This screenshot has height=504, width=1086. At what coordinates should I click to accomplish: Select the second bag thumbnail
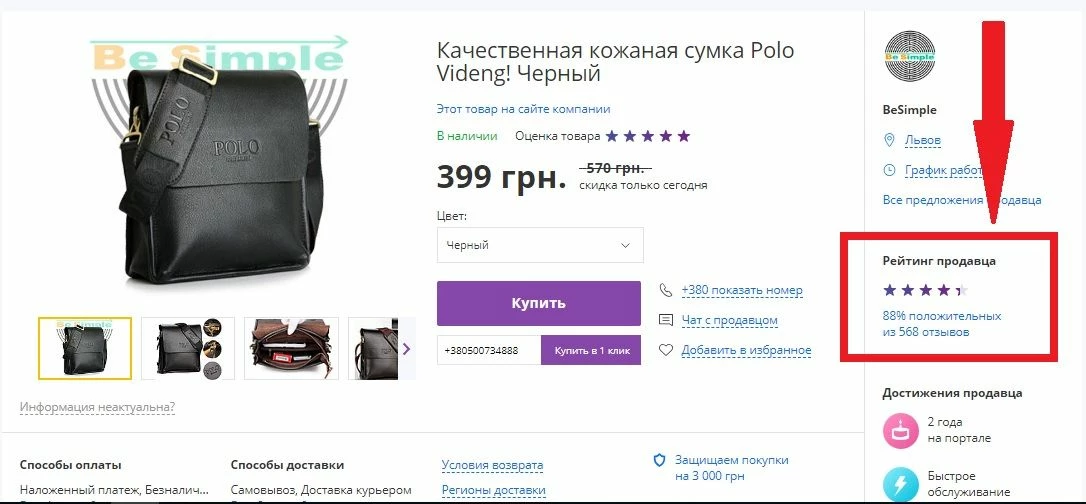click(x=188, y=348)
